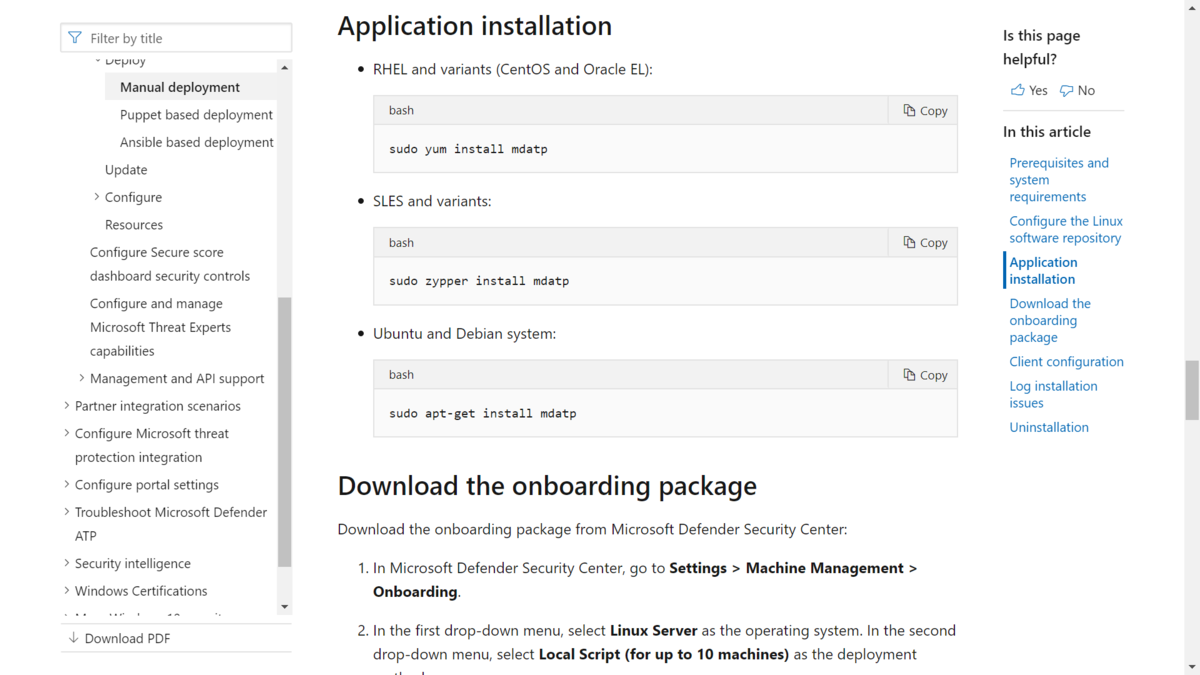
Task: Click the Download PDF arrow icon
Action: (73, 638)
